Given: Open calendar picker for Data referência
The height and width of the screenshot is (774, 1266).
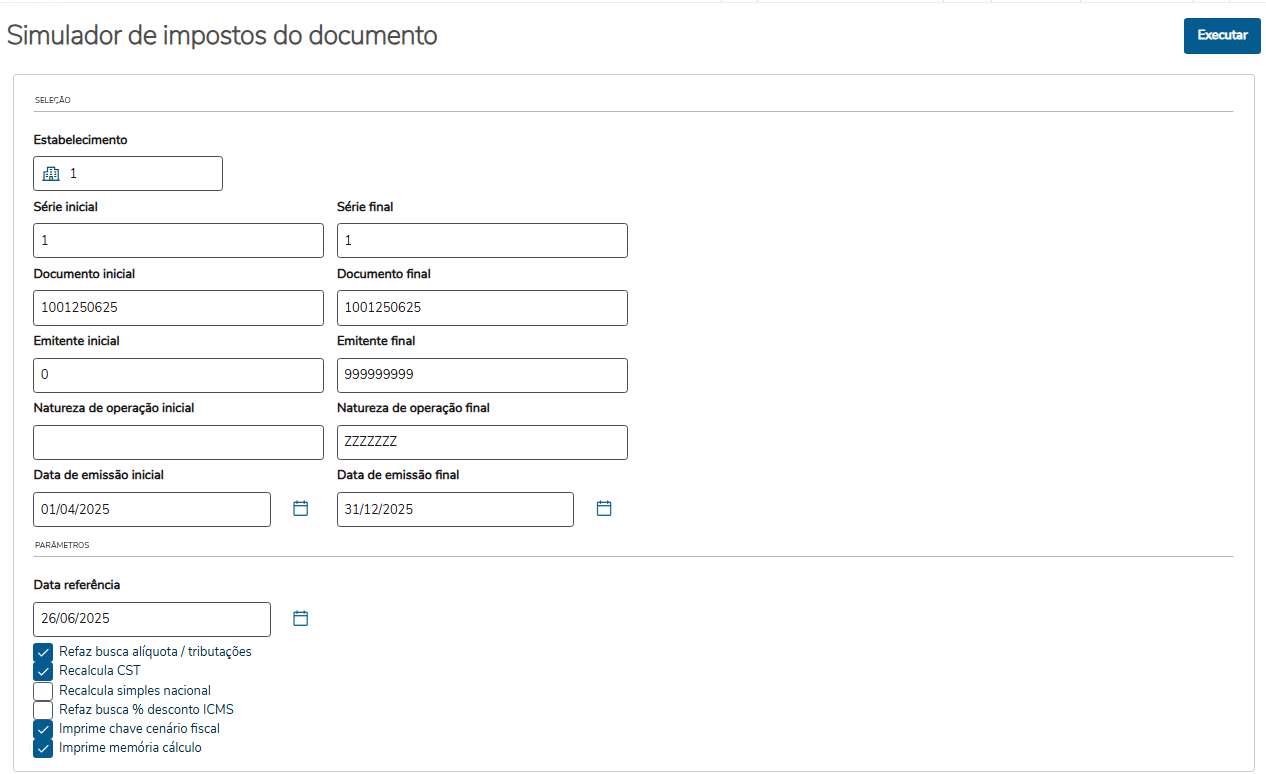Looking at the screenshot, I should [301, 619].
